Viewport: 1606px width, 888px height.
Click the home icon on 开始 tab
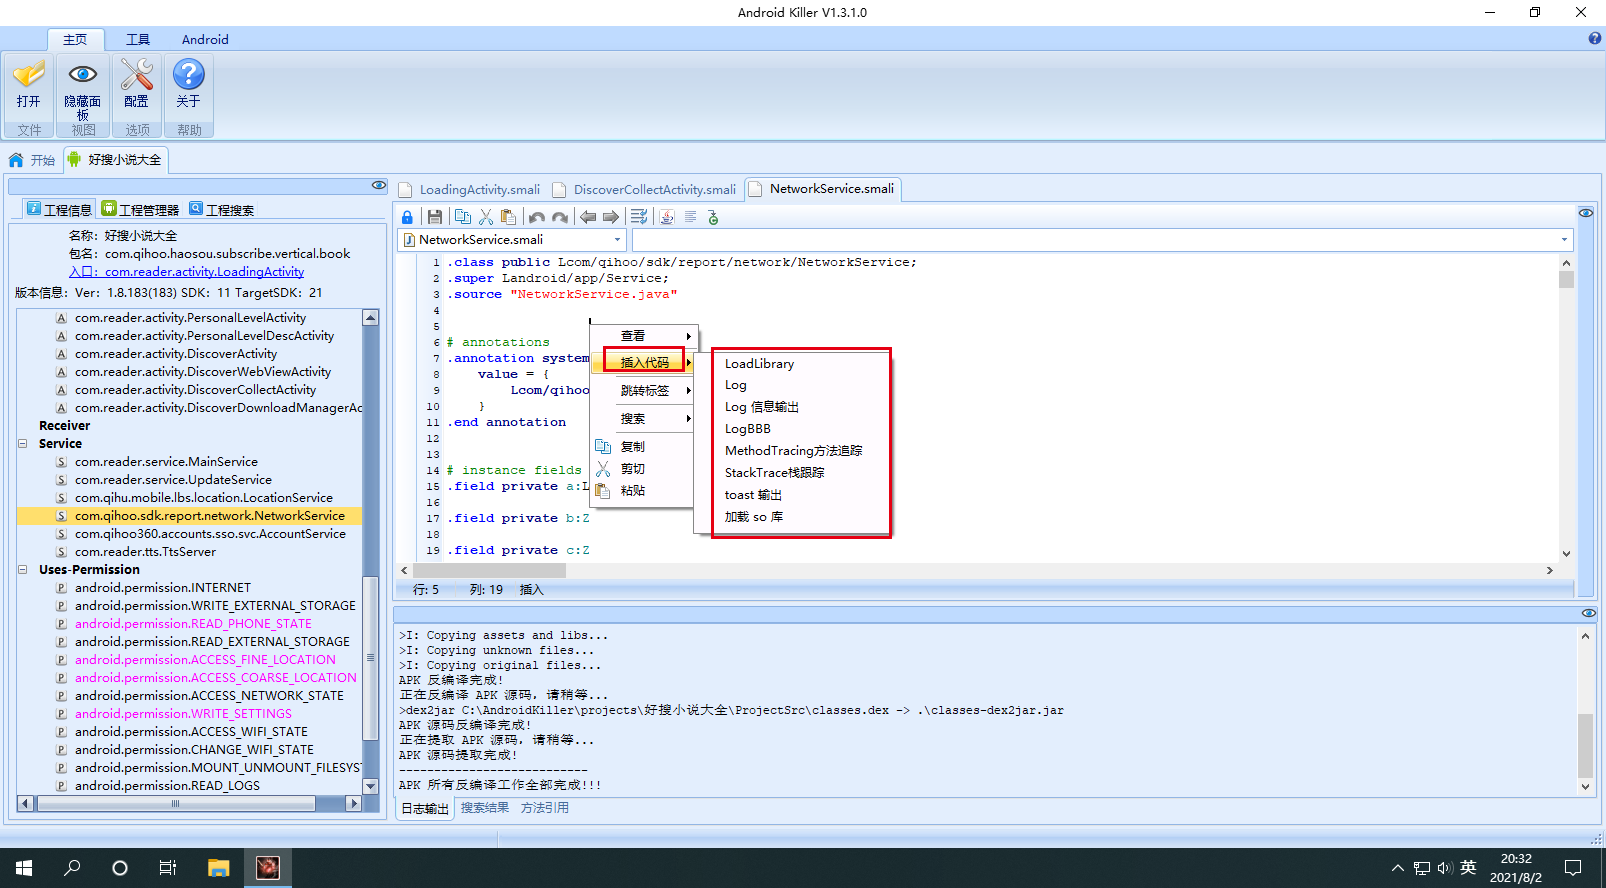click(16, 160)
